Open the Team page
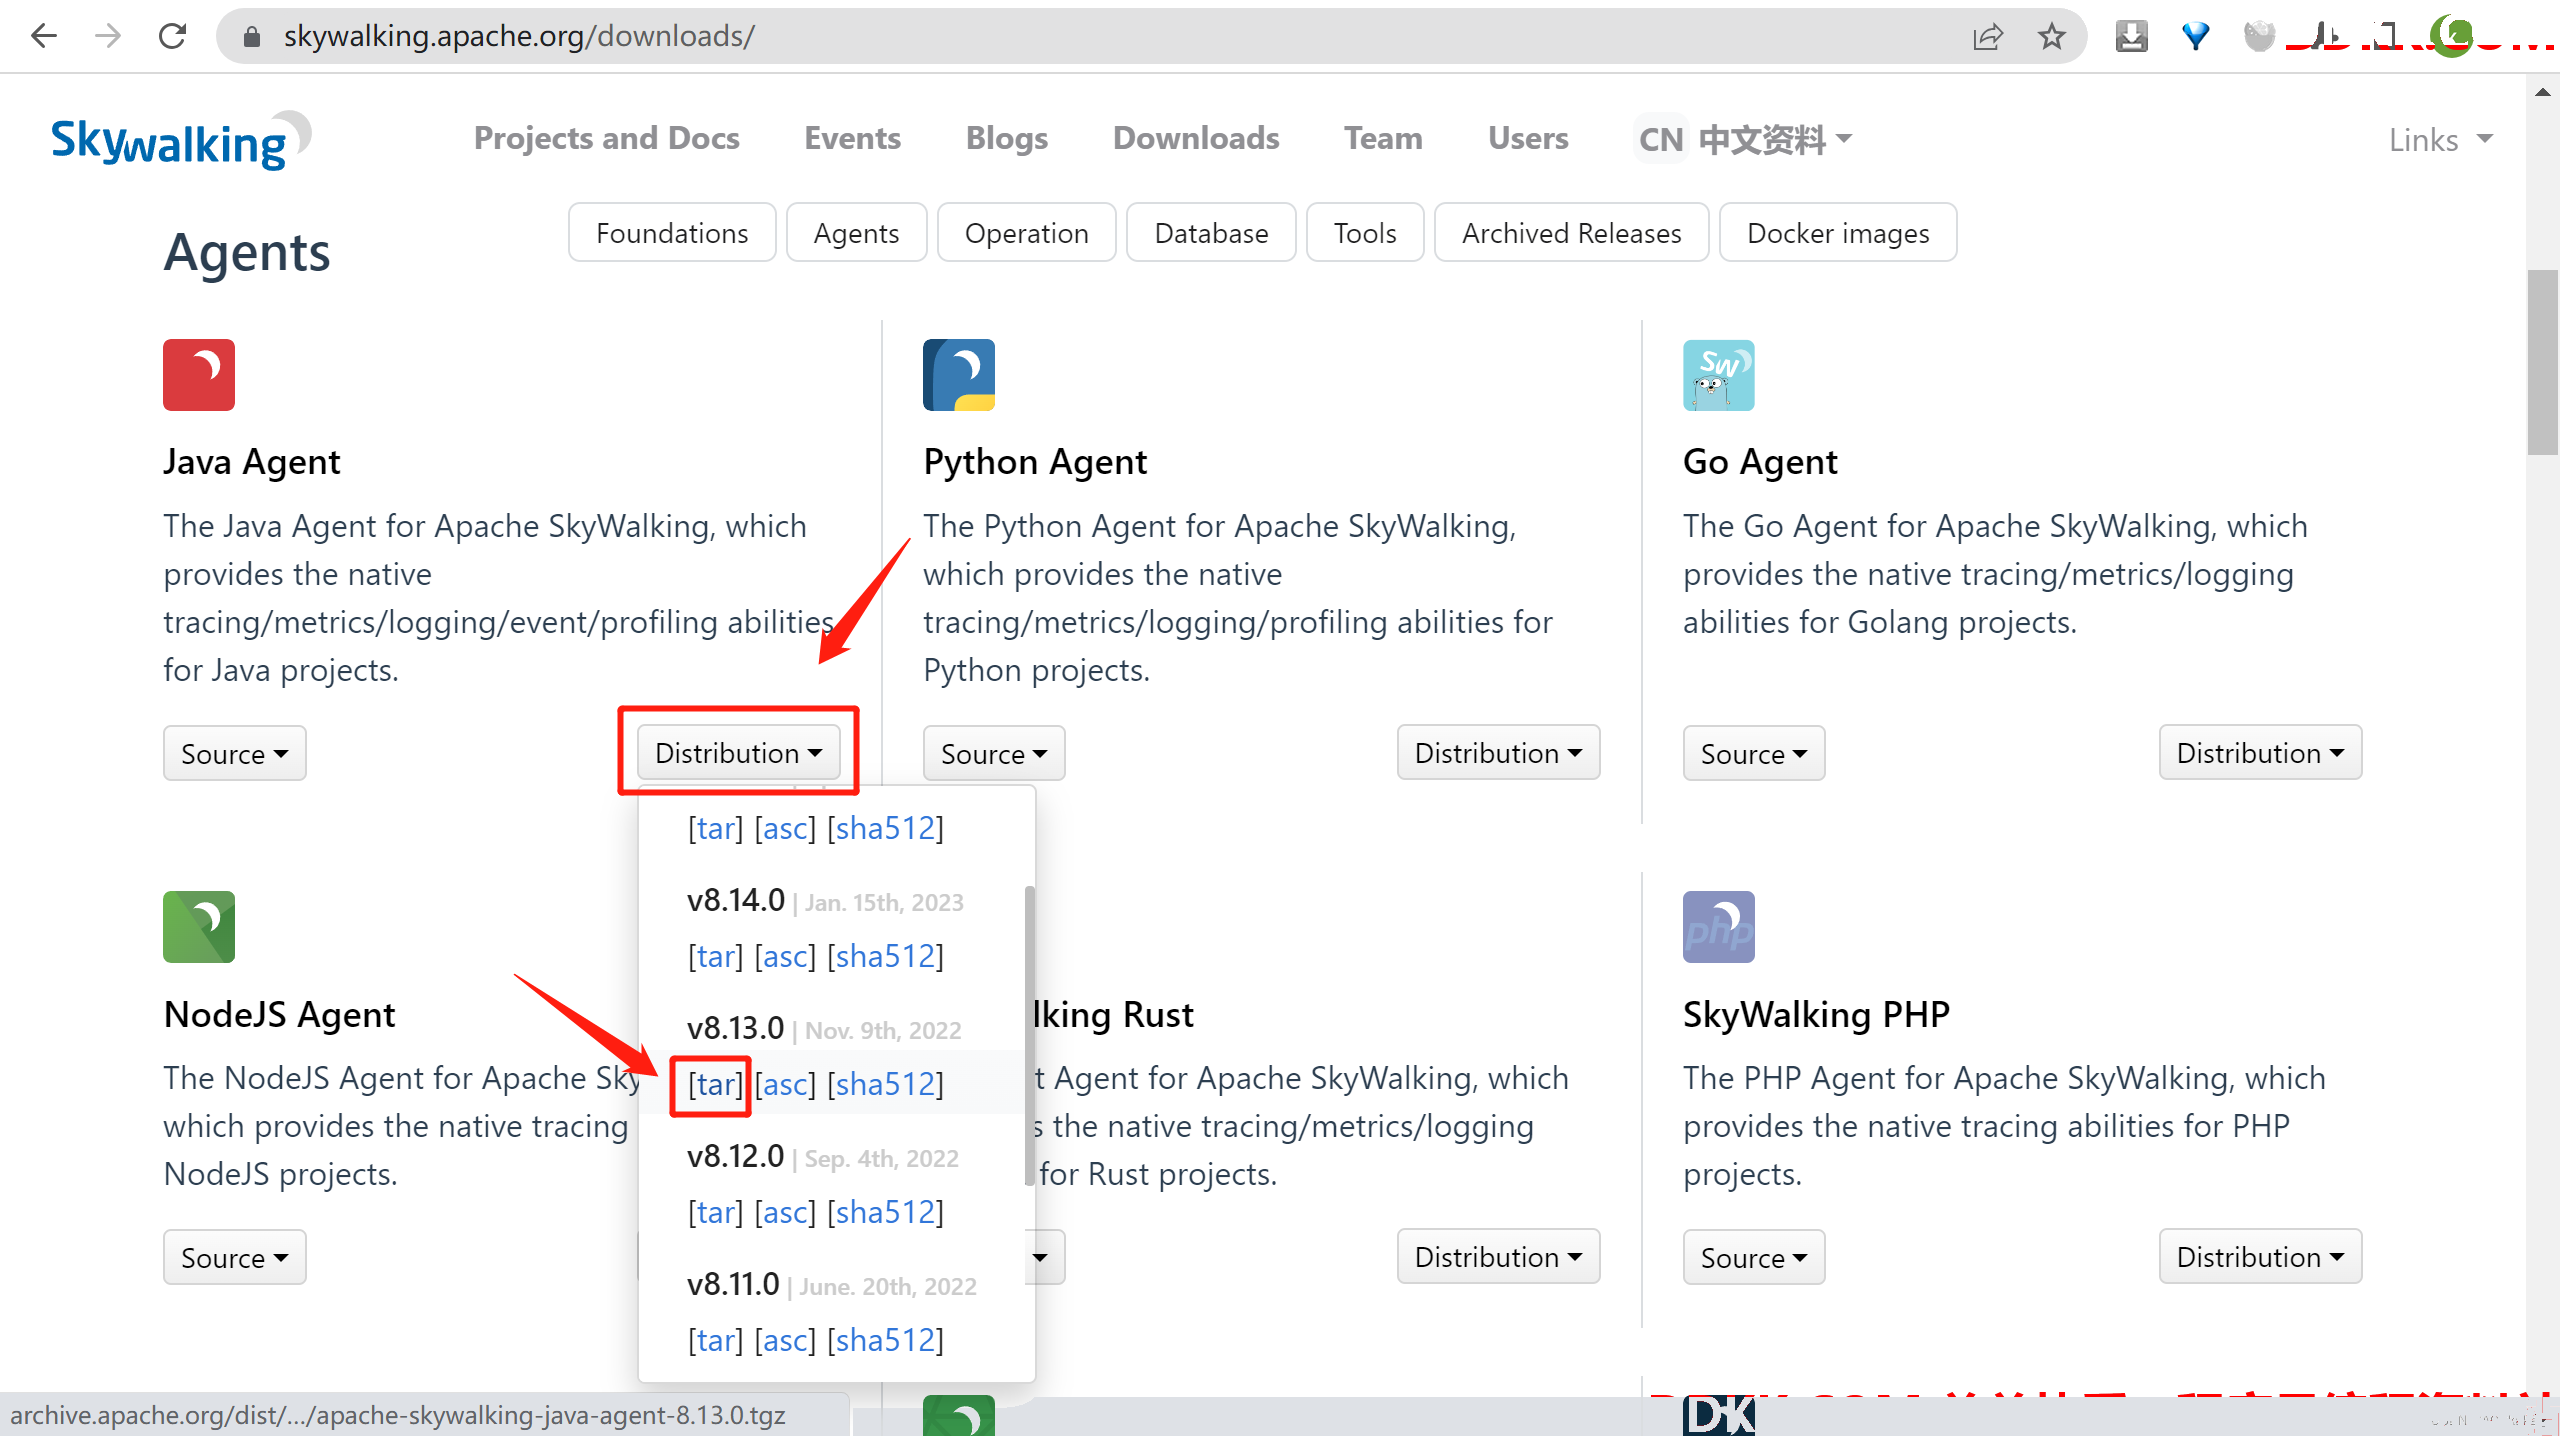This screenshot has width=2560, height=1436. (1383, 138)
